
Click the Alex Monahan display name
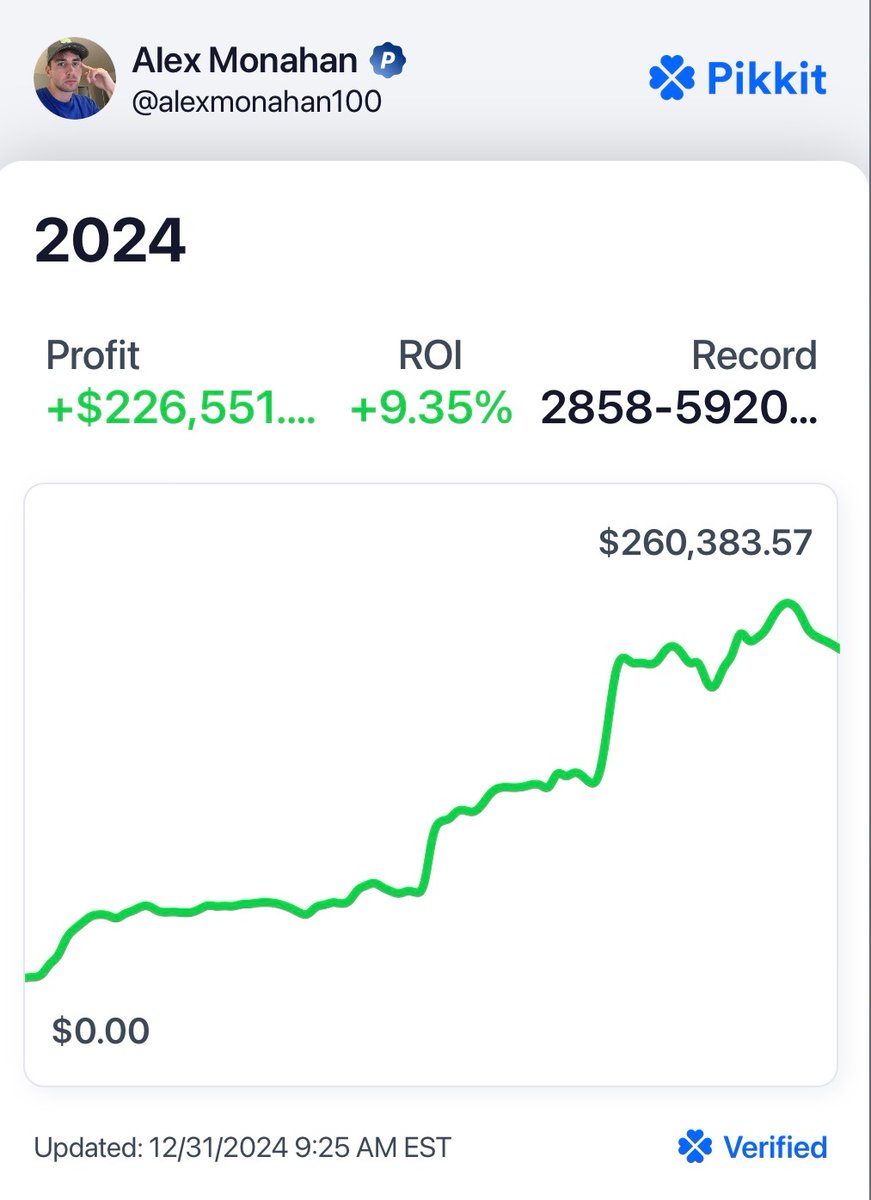pos(245,61)
